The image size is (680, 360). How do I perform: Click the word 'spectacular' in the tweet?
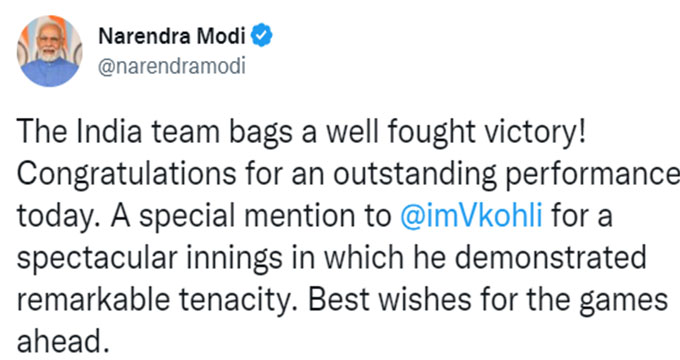coord(97,258)
